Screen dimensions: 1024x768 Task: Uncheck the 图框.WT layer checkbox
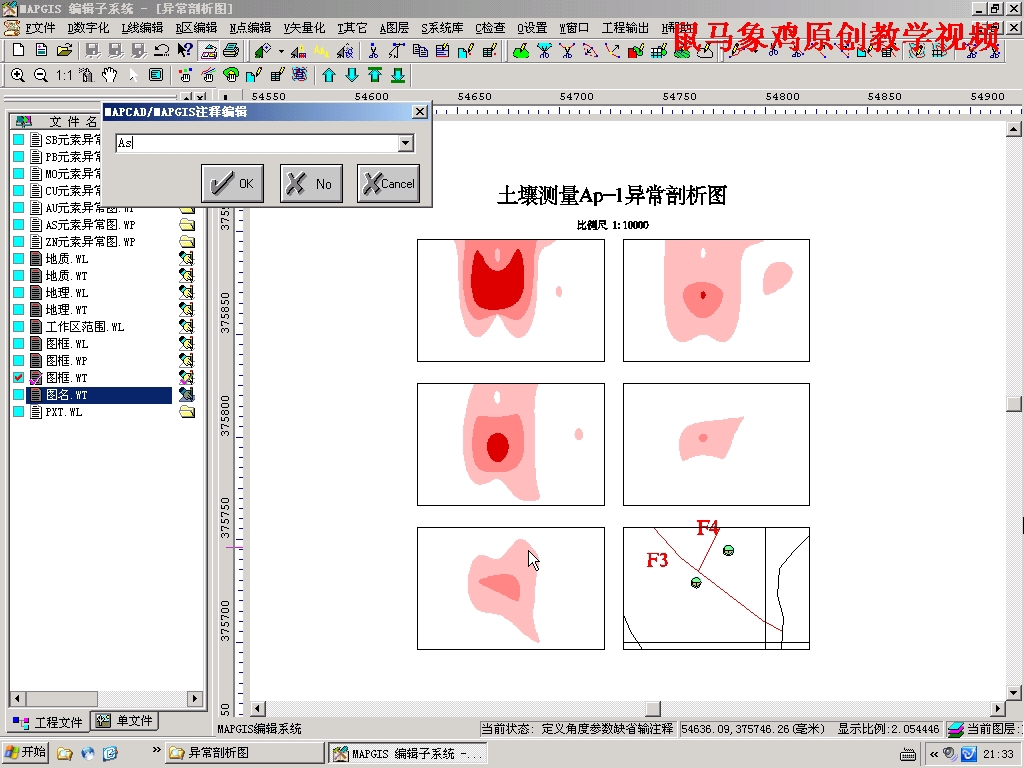18,377
